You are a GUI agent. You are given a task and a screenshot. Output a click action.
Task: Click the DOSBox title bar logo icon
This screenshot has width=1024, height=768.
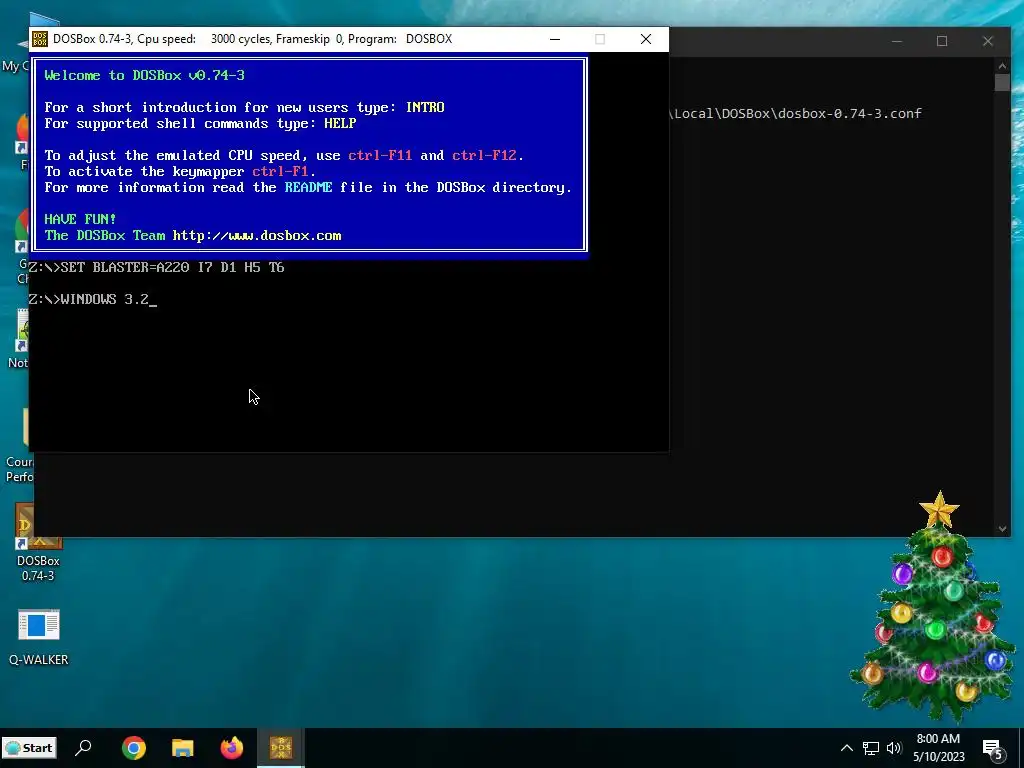click(x=39, y=39)
